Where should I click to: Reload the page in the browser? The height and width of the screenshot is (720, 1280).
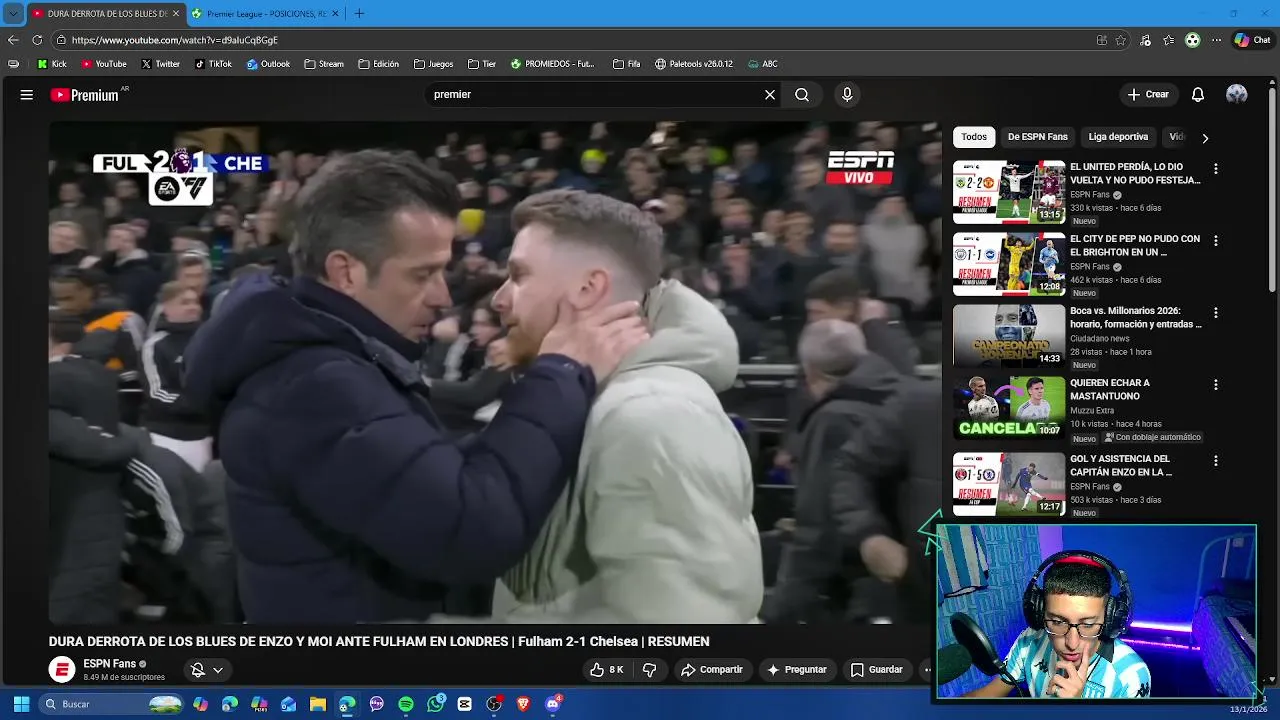(x=37, y=40)
